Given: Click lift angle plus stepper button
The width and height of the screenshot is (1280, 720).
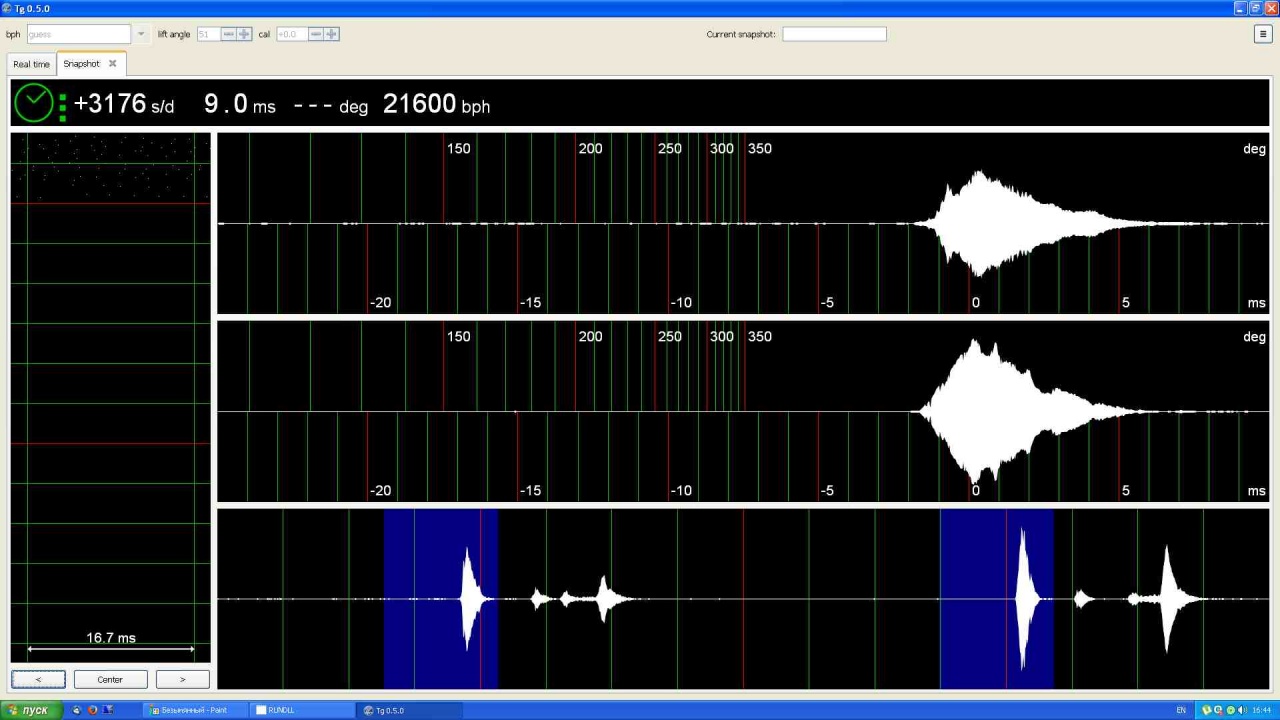Looking at the screenshot, I should tap(244, 34).
